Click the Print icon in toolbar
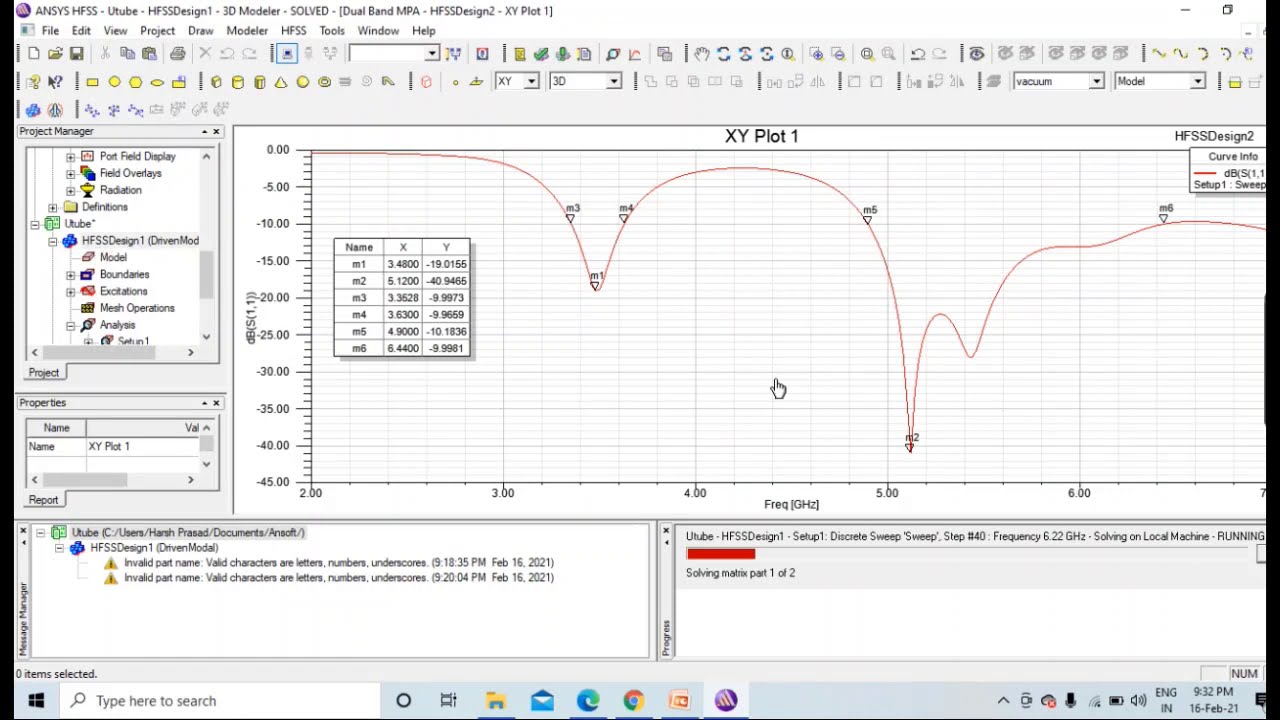Image resolution: width=1280 pixels, height=720 pixels. point(177,54)
